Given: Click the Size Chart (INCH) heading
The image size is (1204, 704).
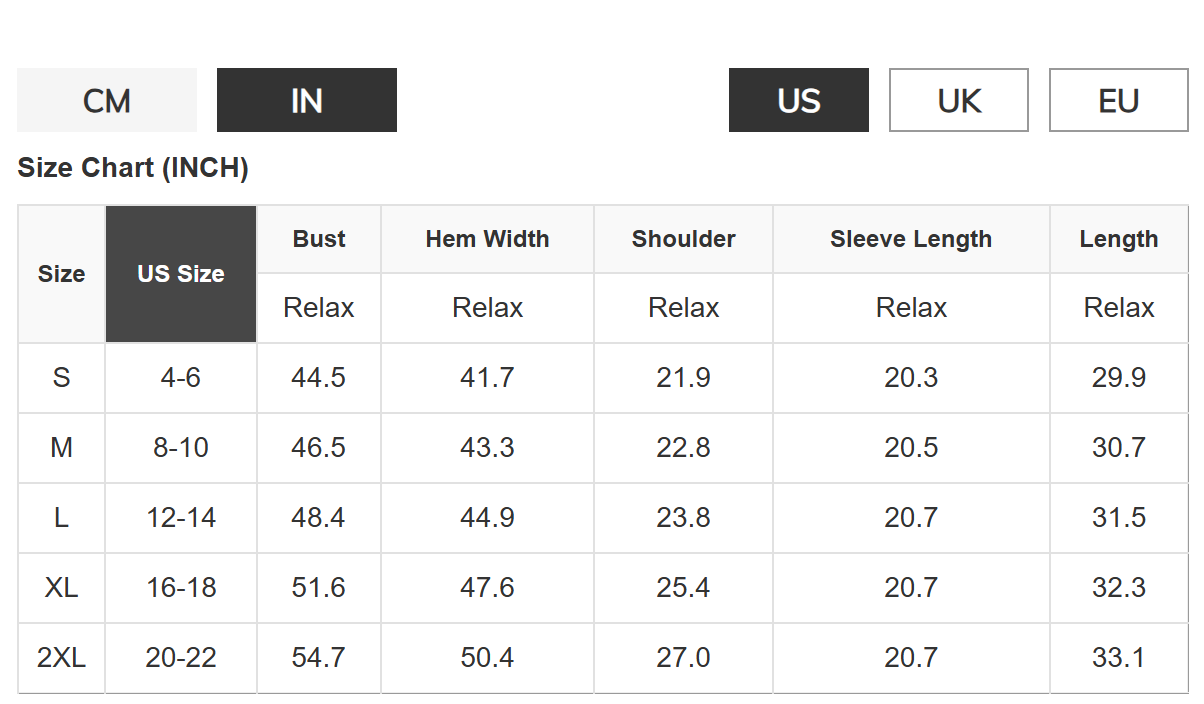Looking at the screenshot, I should (133, 168).
